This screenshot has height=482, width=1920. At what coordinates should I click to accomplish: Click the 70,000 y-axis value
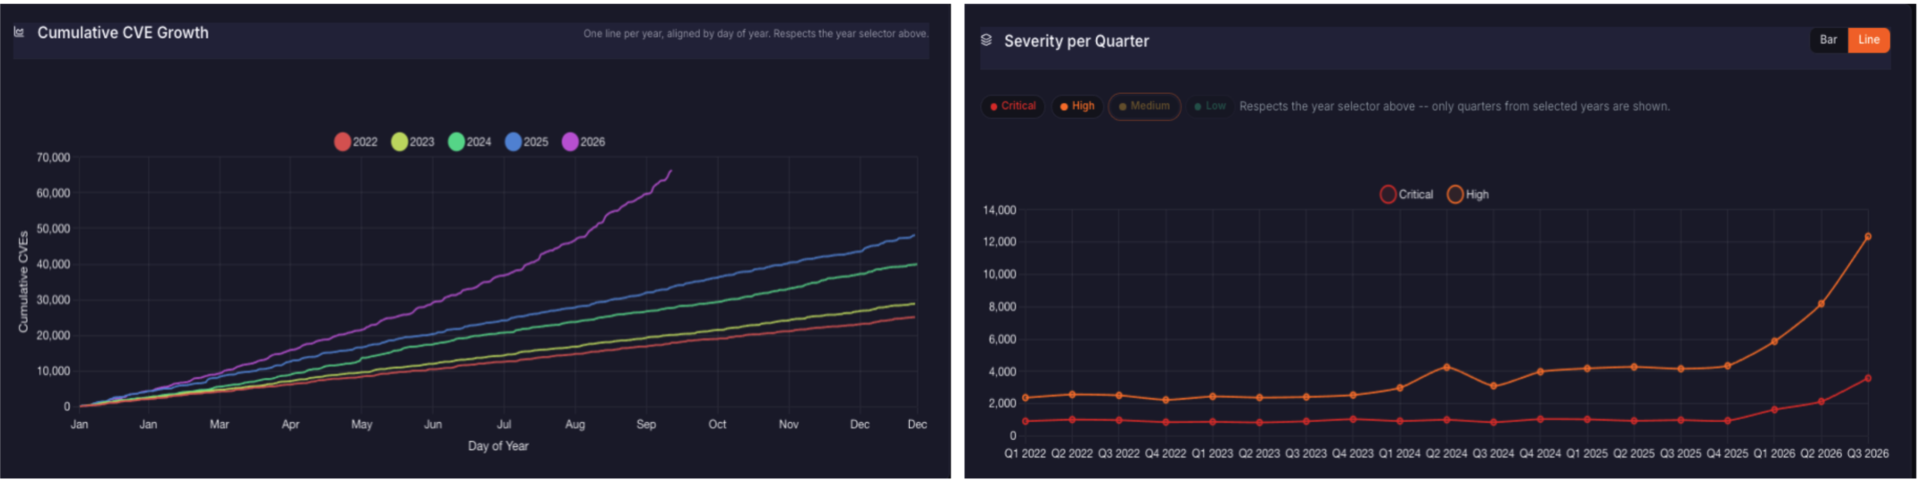click(53, 158)
